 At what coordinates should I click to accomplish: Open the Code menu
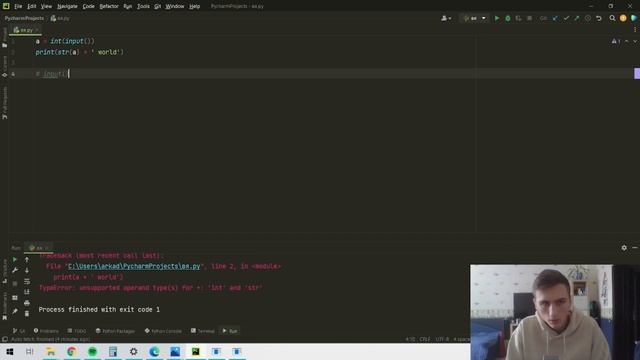coord(89,6)
